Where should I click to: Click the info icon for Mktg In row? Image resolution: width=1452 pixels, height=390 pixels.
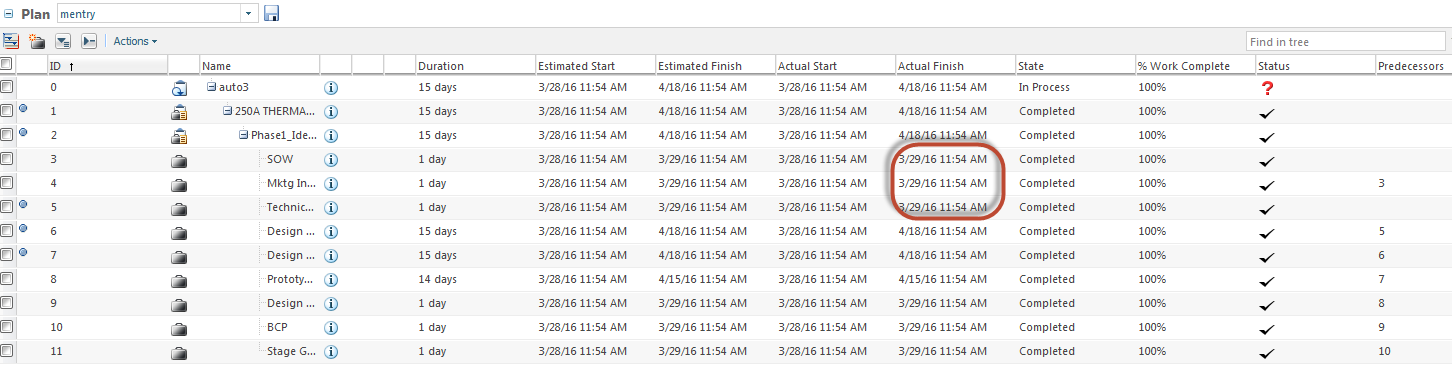click(x=332, y=183)
